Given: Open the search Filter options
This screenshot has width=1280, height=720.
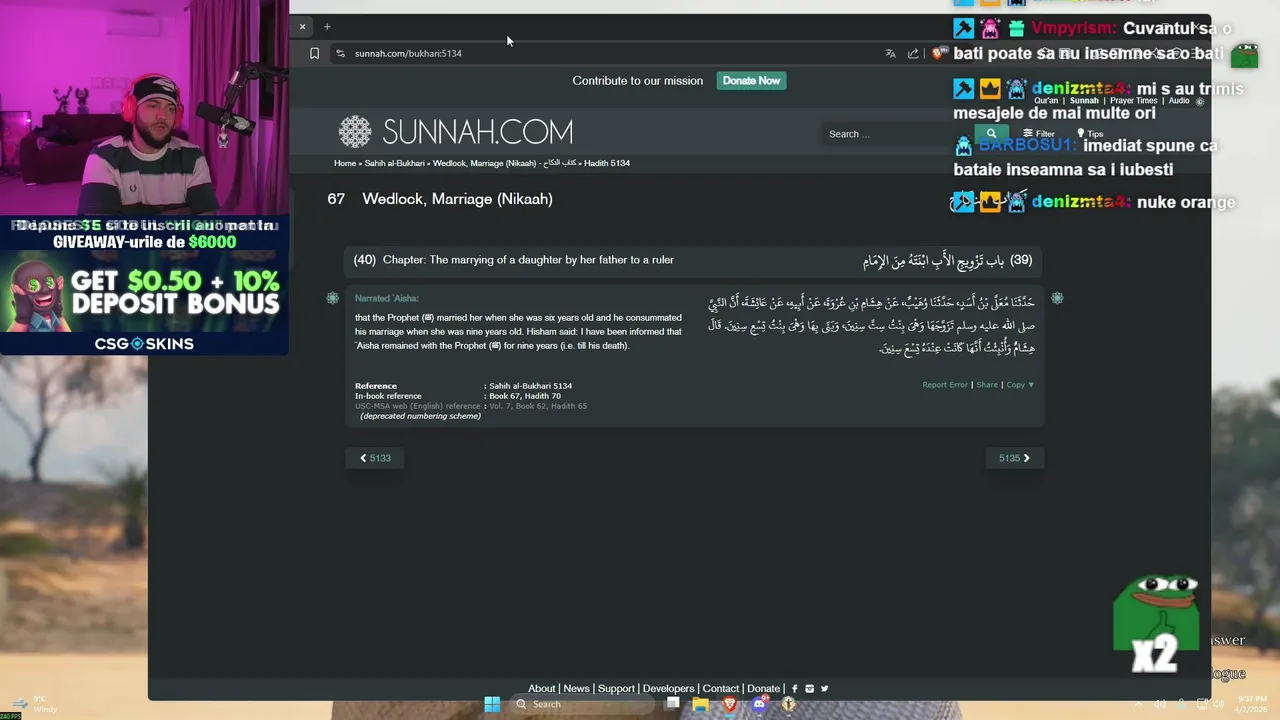Looking at the screenshot, I should (x=1039, y=134).
